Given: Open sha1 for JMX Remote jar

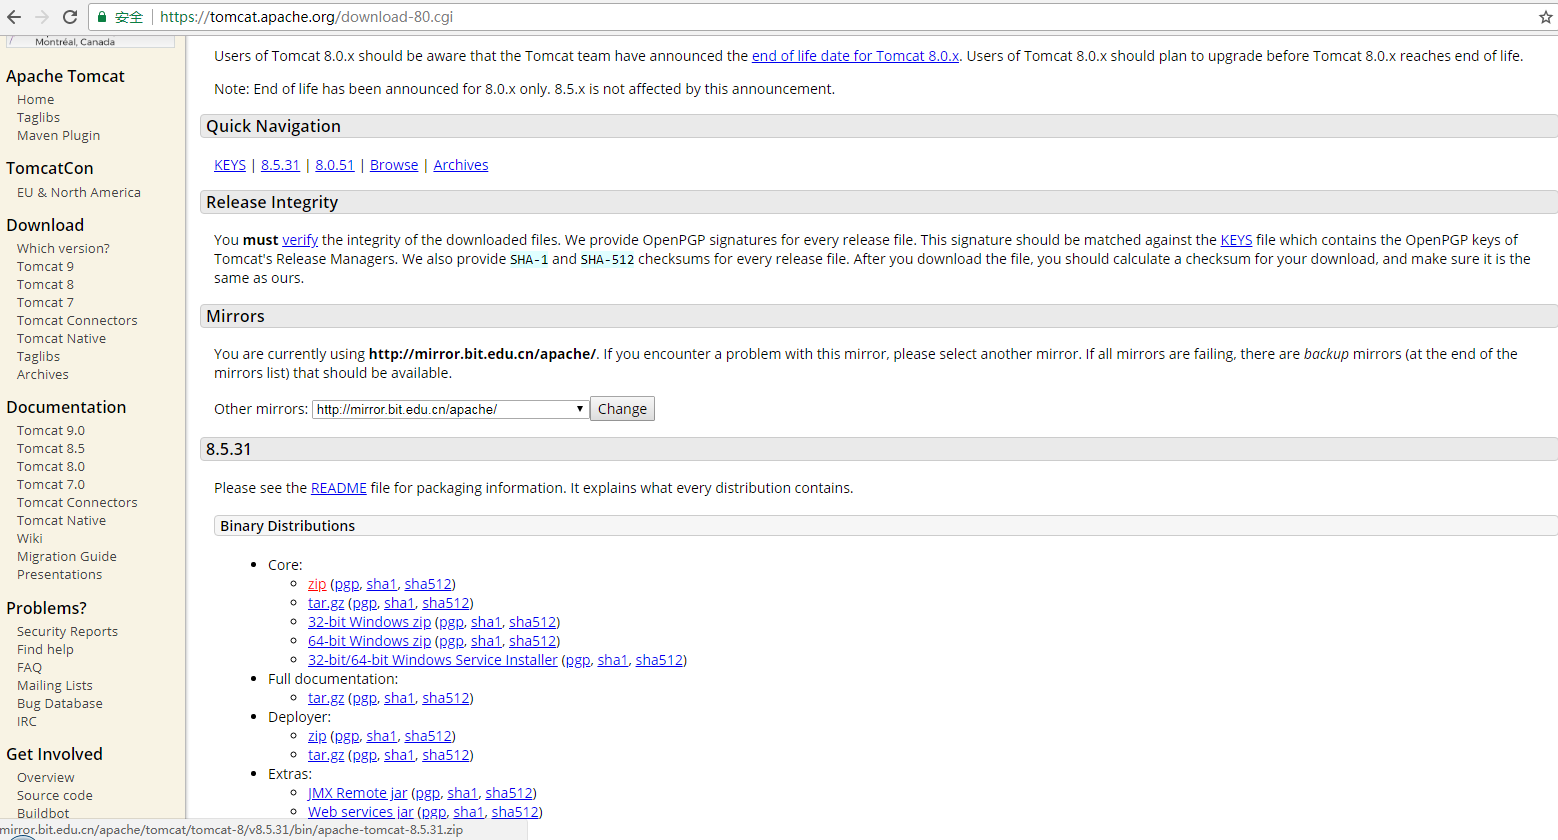Looking at the screenshot, I should click(x=462, y=793).
